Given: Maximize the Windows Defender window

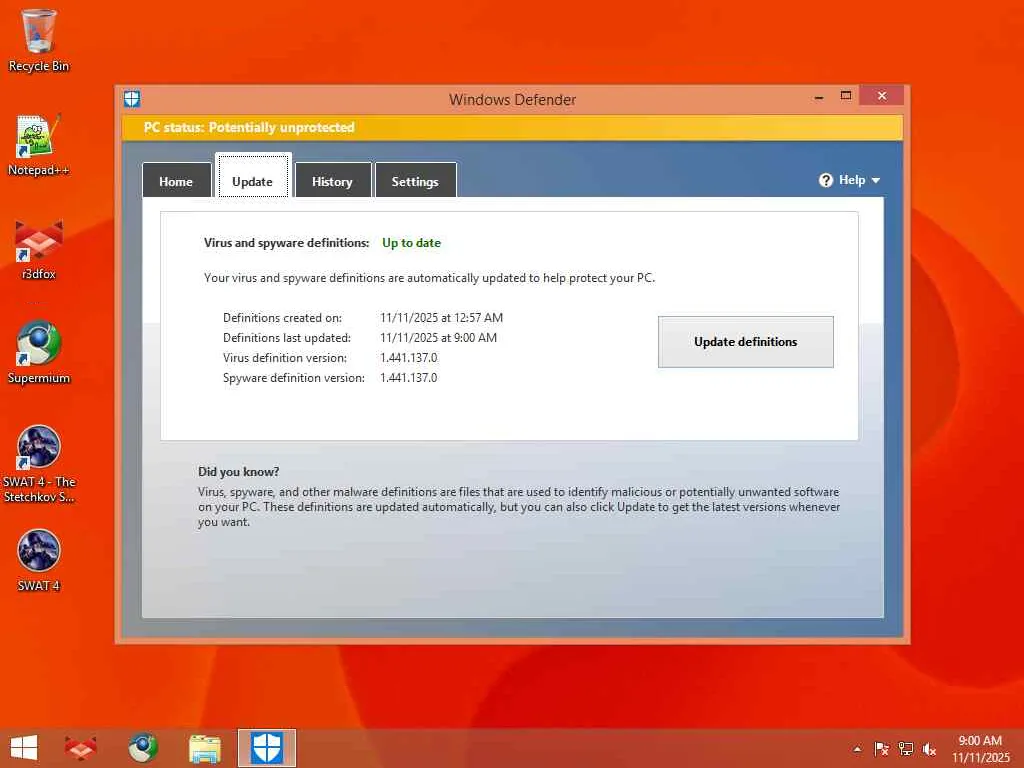Looking at the screenshot, I should coord(846,96).
